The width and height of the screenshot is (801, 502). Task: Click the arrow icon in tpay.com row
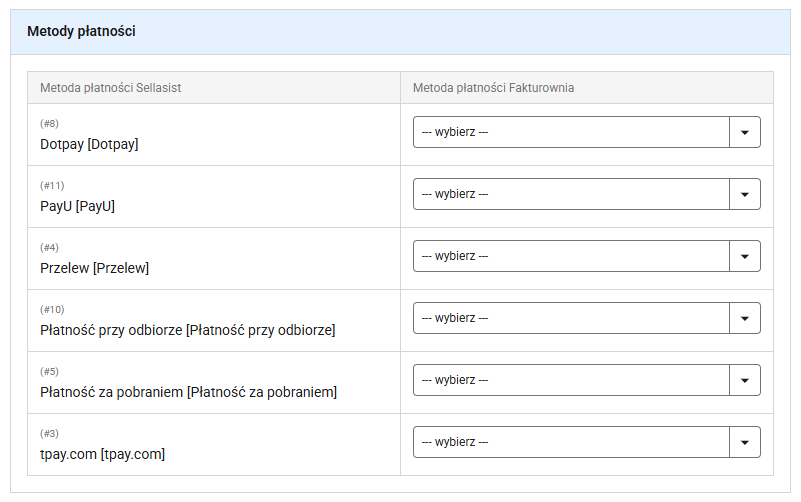point(745,443)
